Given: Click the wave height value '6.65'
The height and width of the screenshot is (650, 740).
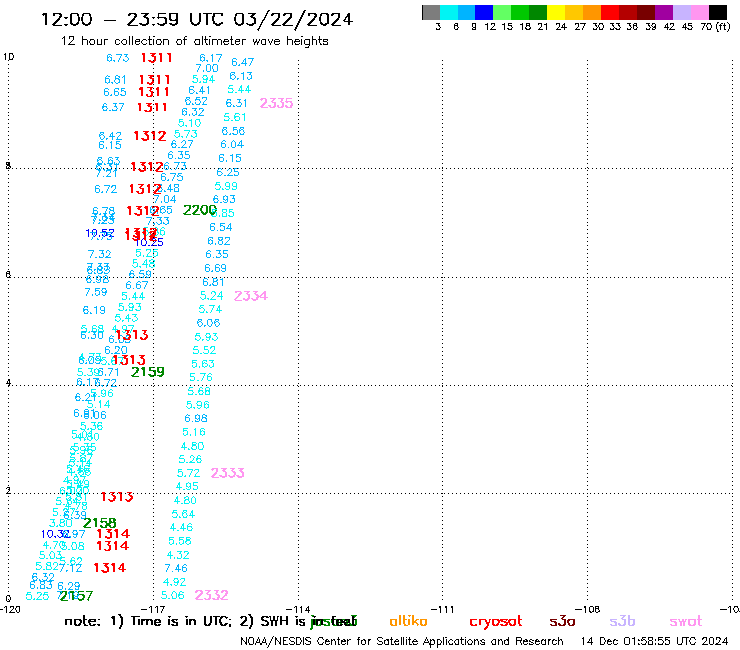Looking at the screenshot, I should (115, 92).
